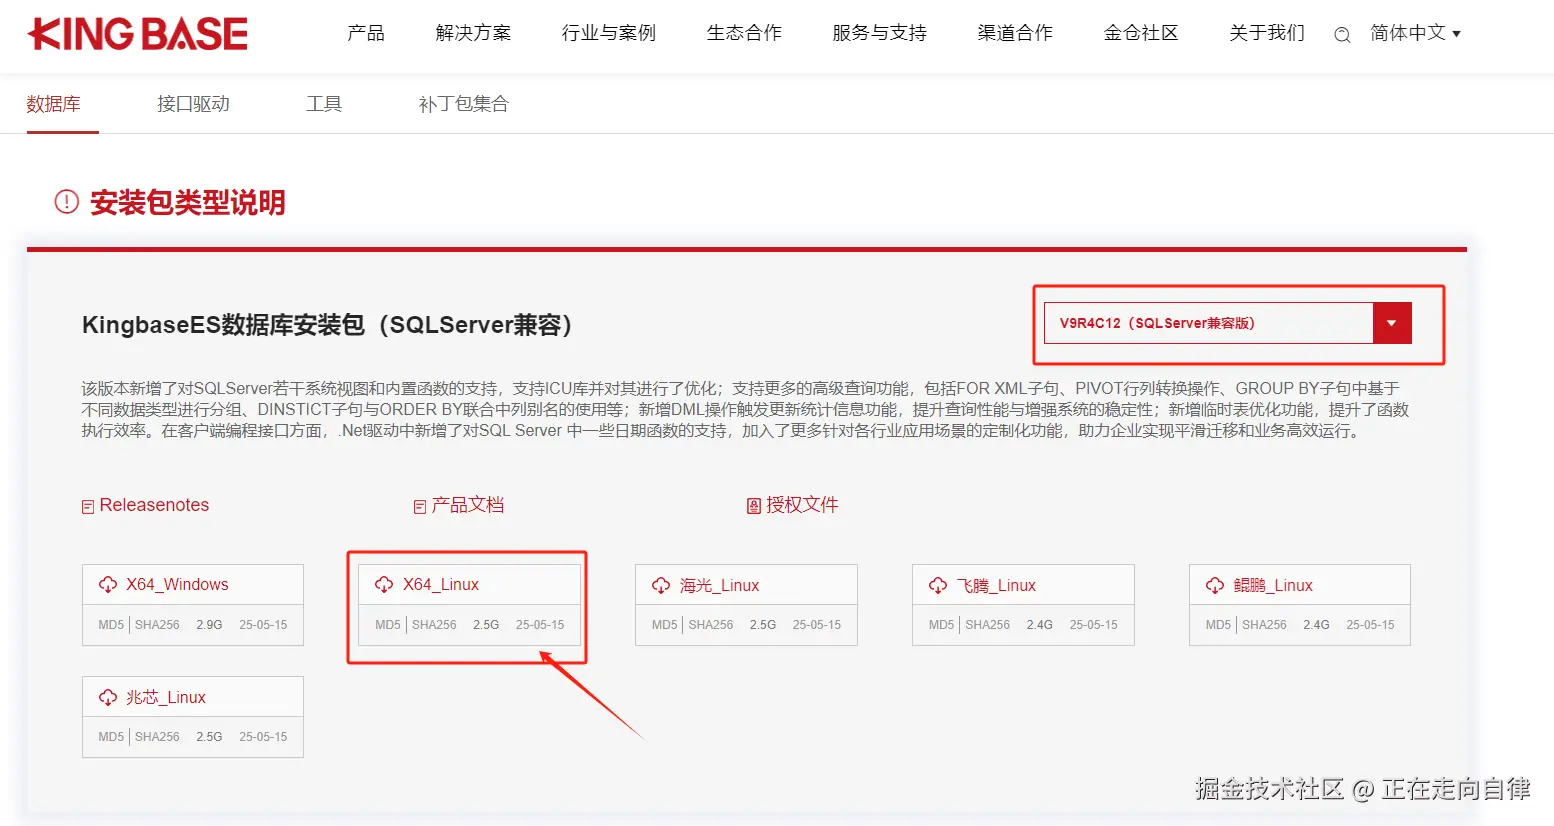Open the 生态合作 menu
Screen dimensions: 1554x826
(744, 33)
